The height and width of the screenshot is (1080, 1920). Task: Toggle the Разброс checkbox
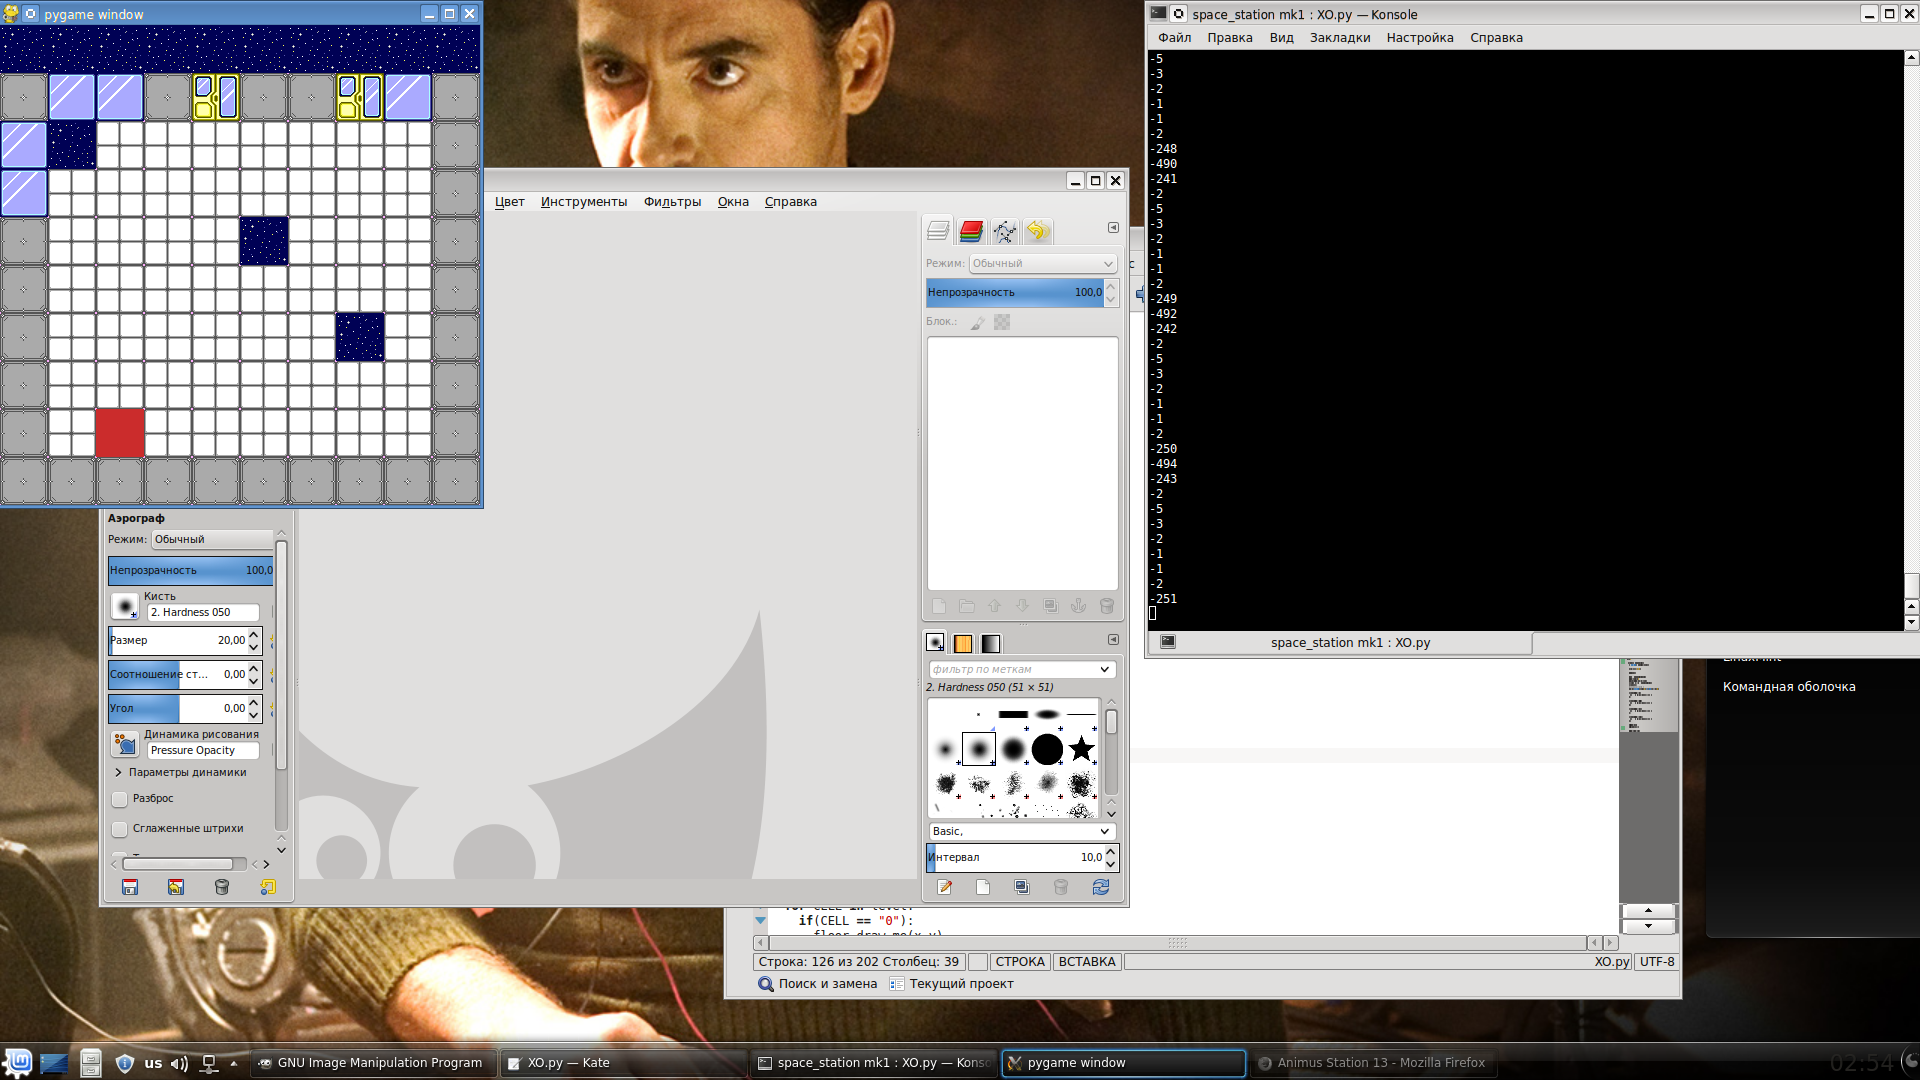[x=120, y=799]
